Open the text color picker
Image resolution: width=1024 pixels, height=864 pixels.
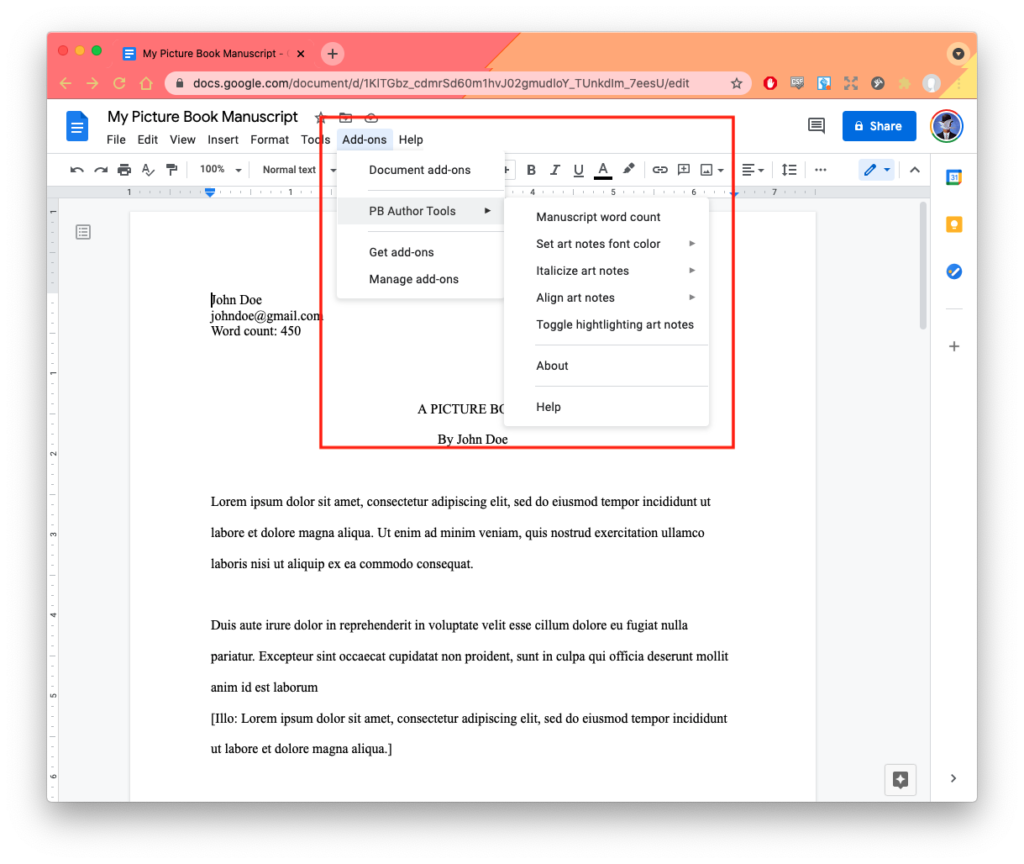602,169
